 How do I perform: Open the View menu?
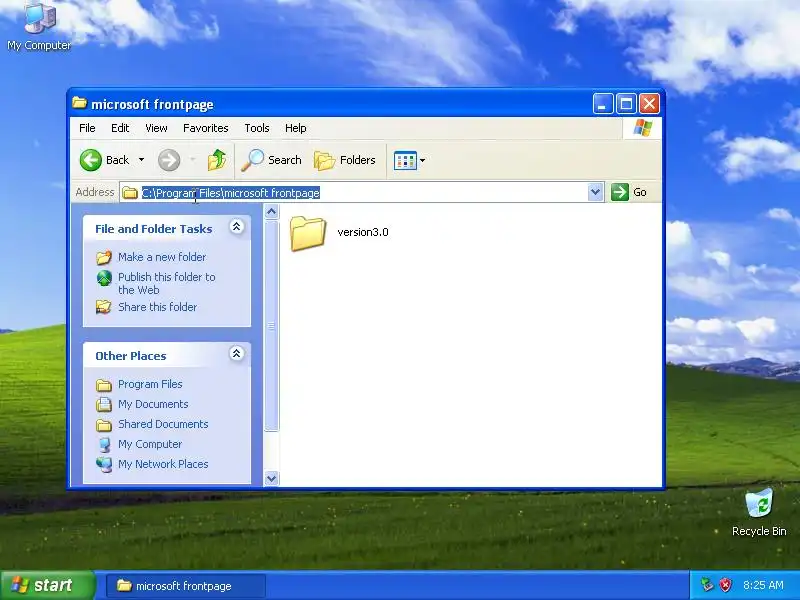tap(156, 128)
